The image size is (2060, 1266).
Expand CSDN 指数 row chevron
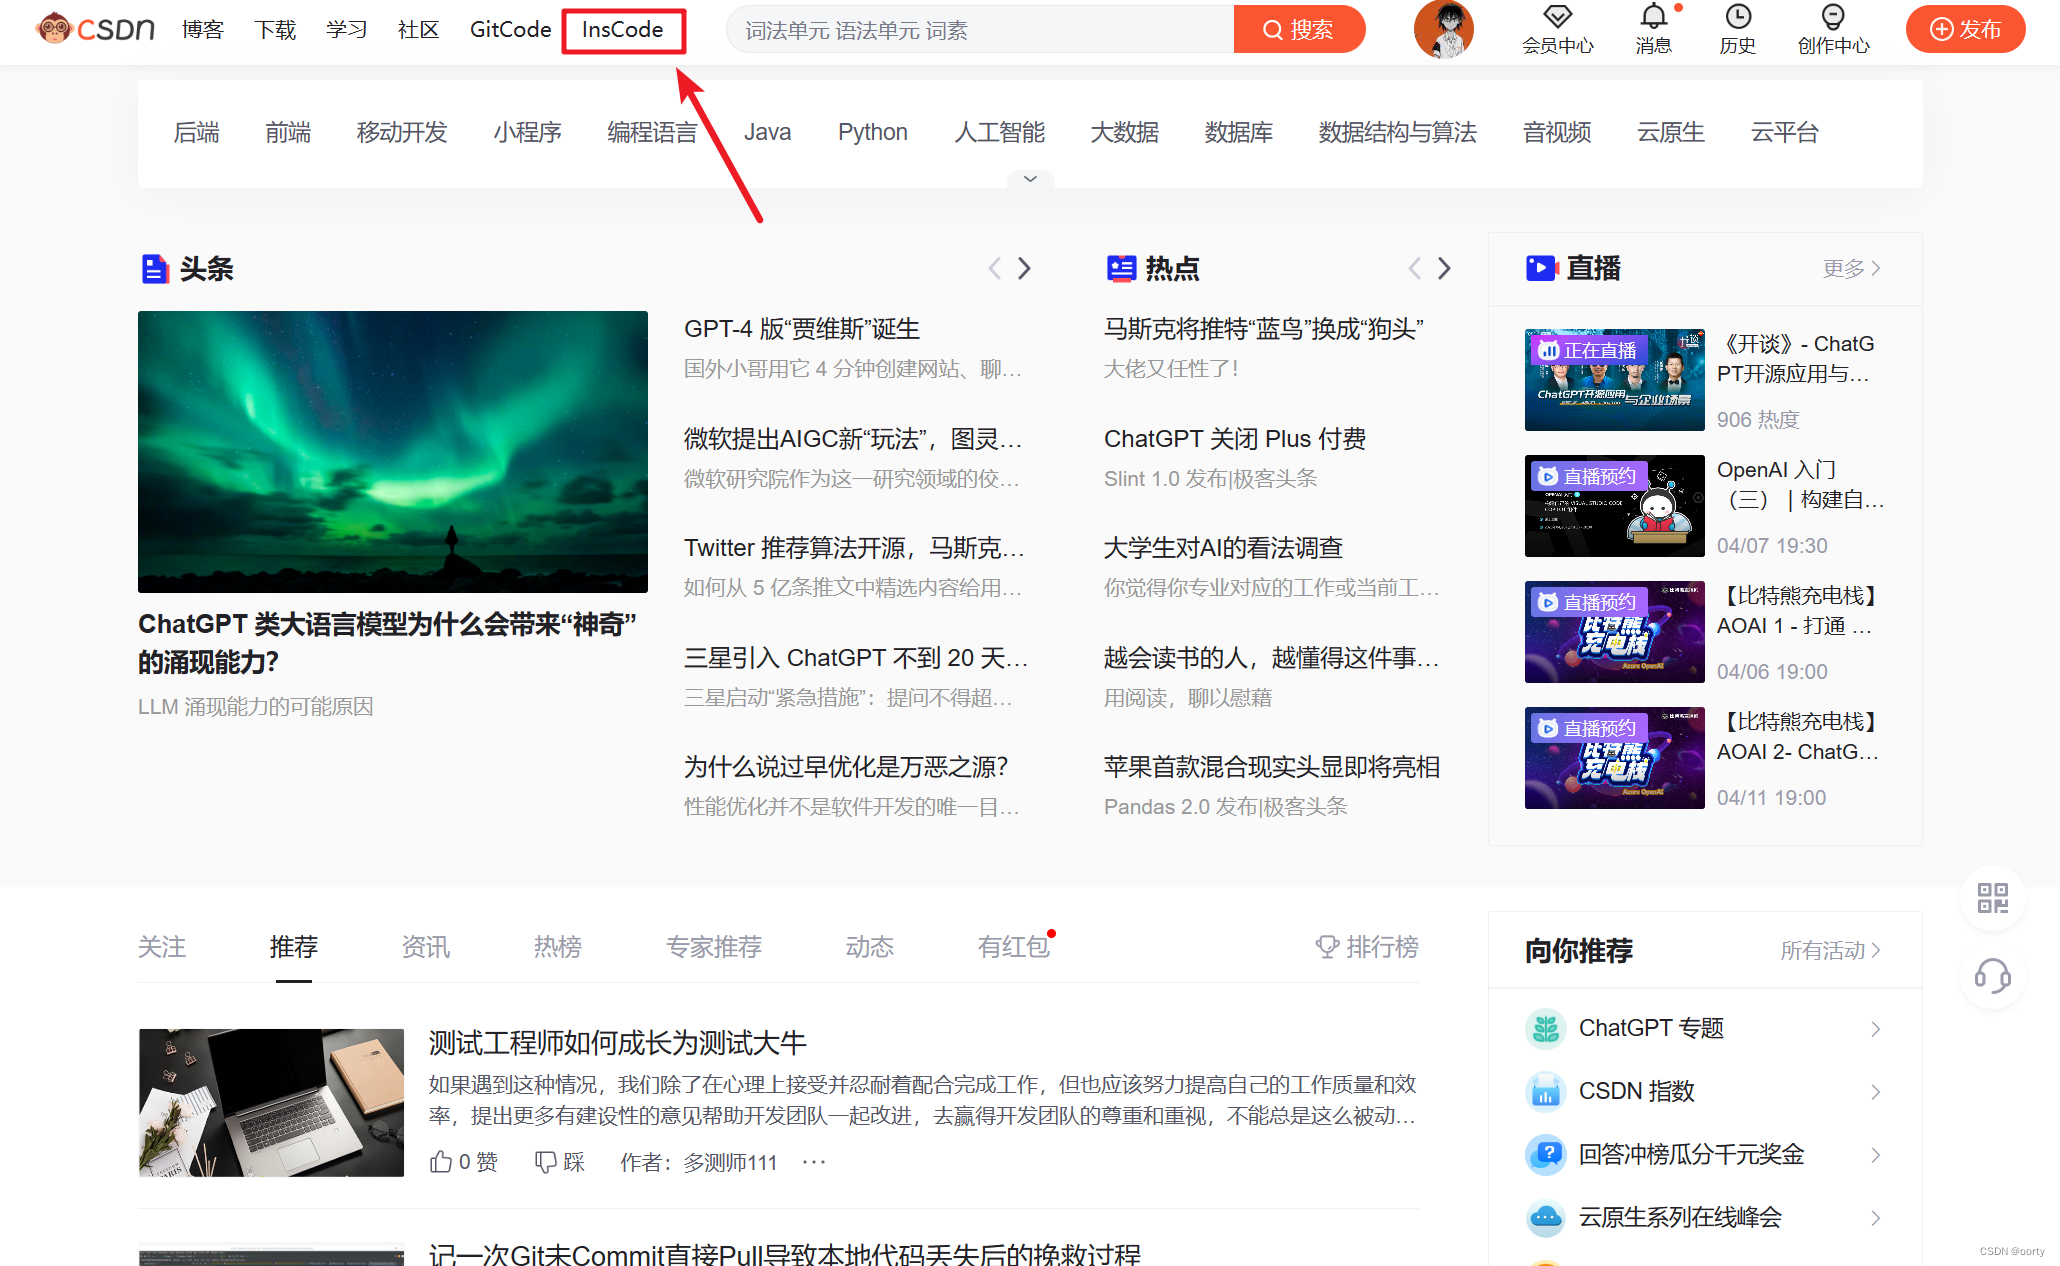[1876, 1092]
